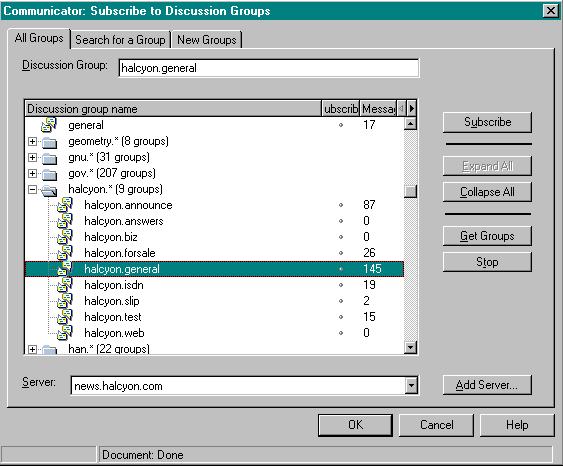Expand the geometry.* group tree
The height and width of the screenshot is (466, 563).
(32, 141)
